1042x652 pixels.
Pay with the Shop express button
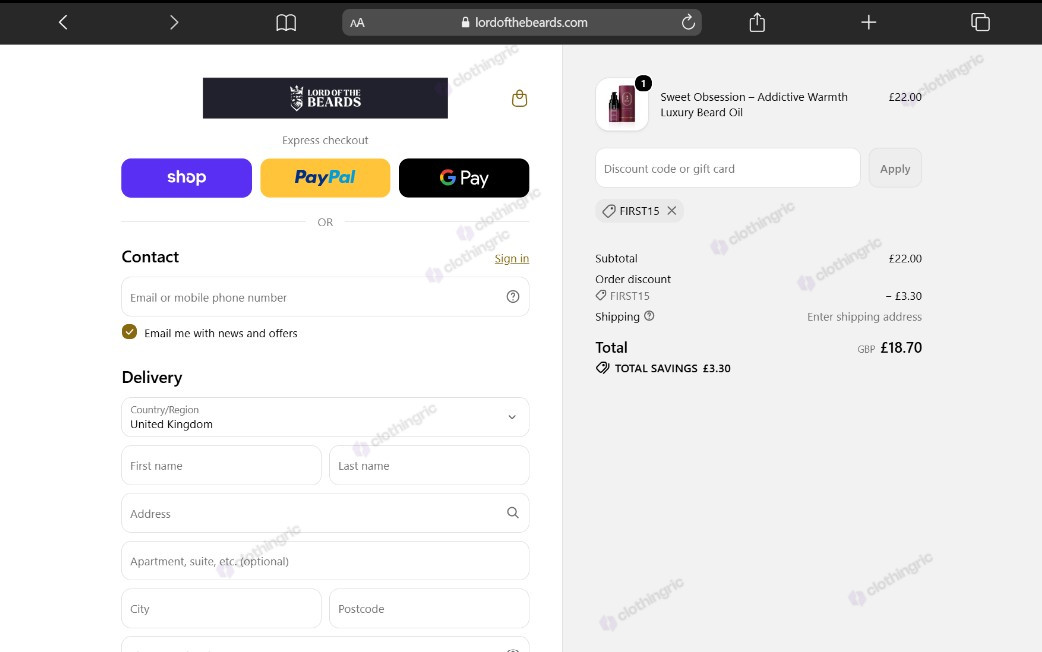pos(186,177)
